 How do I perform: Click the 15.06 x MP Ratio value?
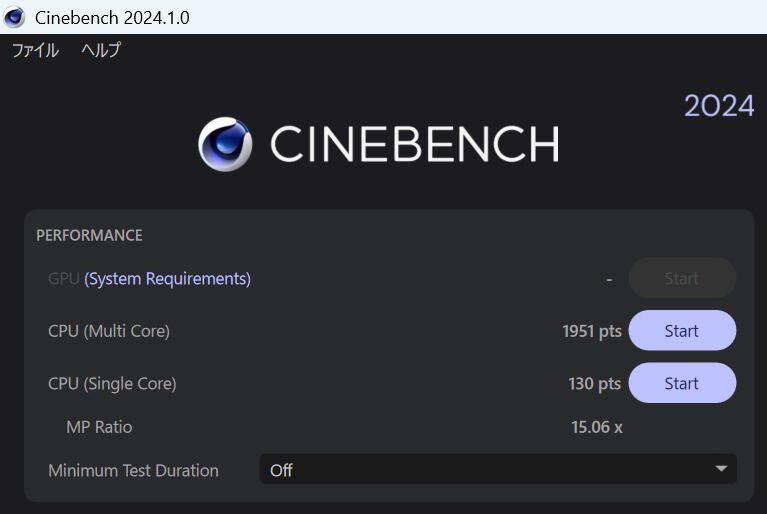597,427
